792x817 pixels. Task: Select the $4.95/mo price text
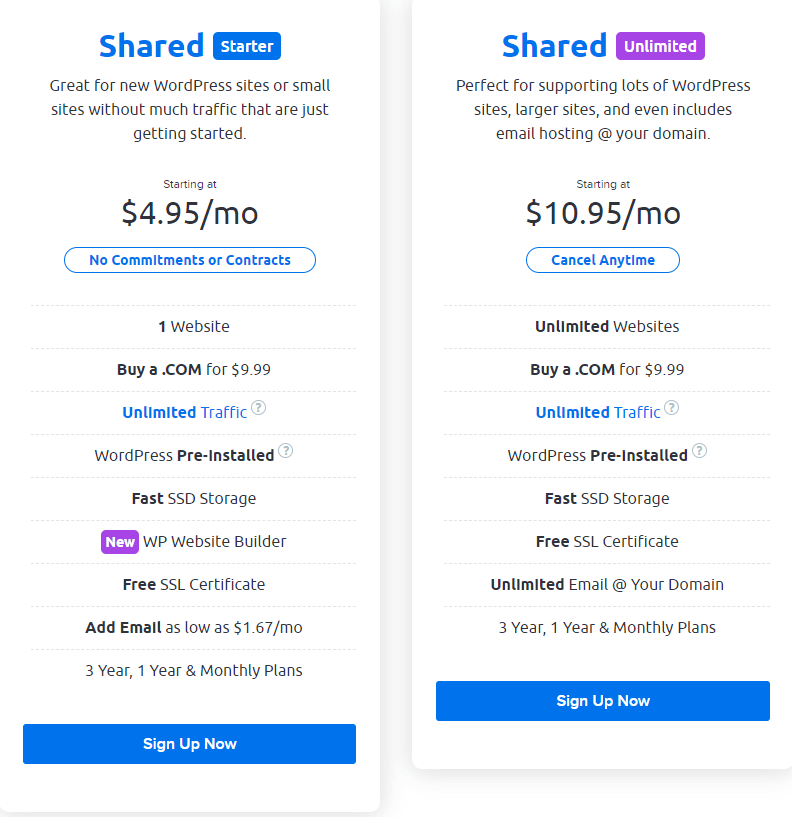point(190,213)
